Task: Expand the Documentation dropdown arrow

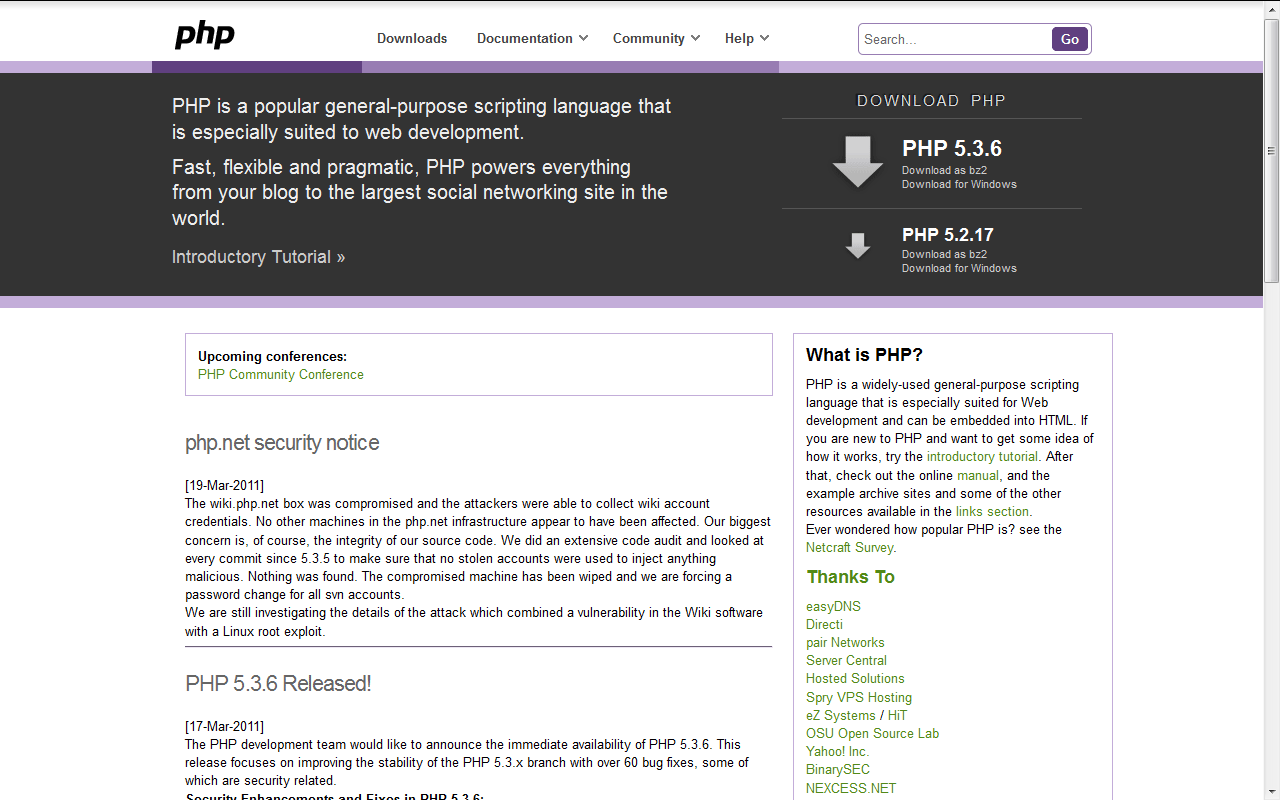Action: pyautogui.click(x=584, y=38)
